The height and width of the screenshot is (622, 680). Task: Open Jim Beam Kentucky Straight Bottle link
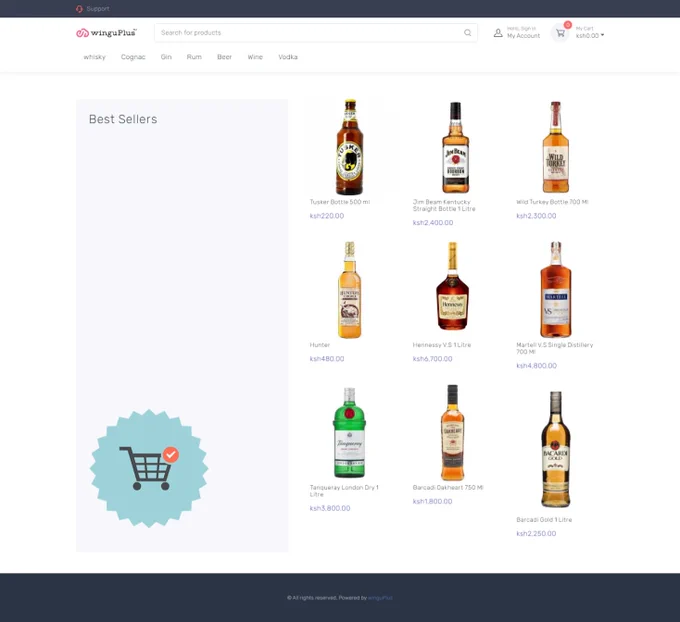pyautogui.click(x=444, y=205)
